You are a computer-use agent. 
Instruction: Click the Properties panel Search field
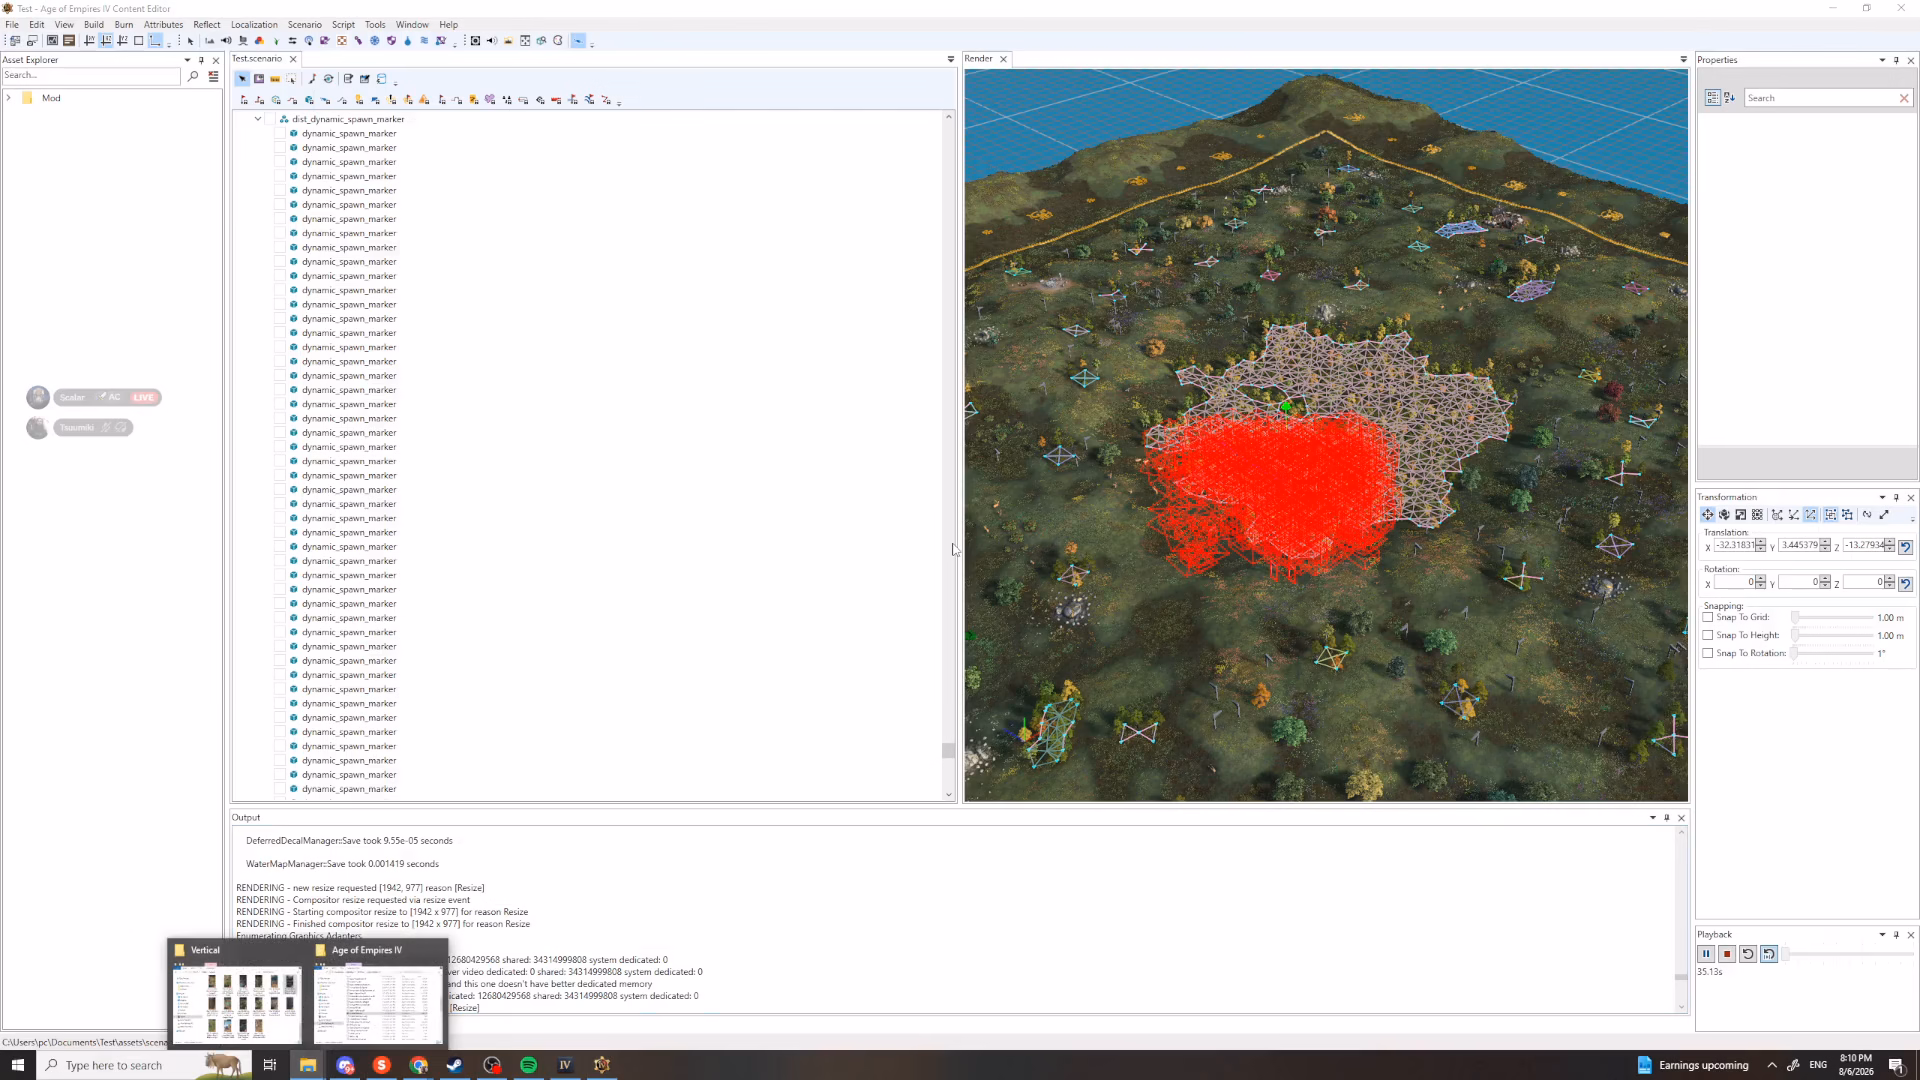[1820, 98]
